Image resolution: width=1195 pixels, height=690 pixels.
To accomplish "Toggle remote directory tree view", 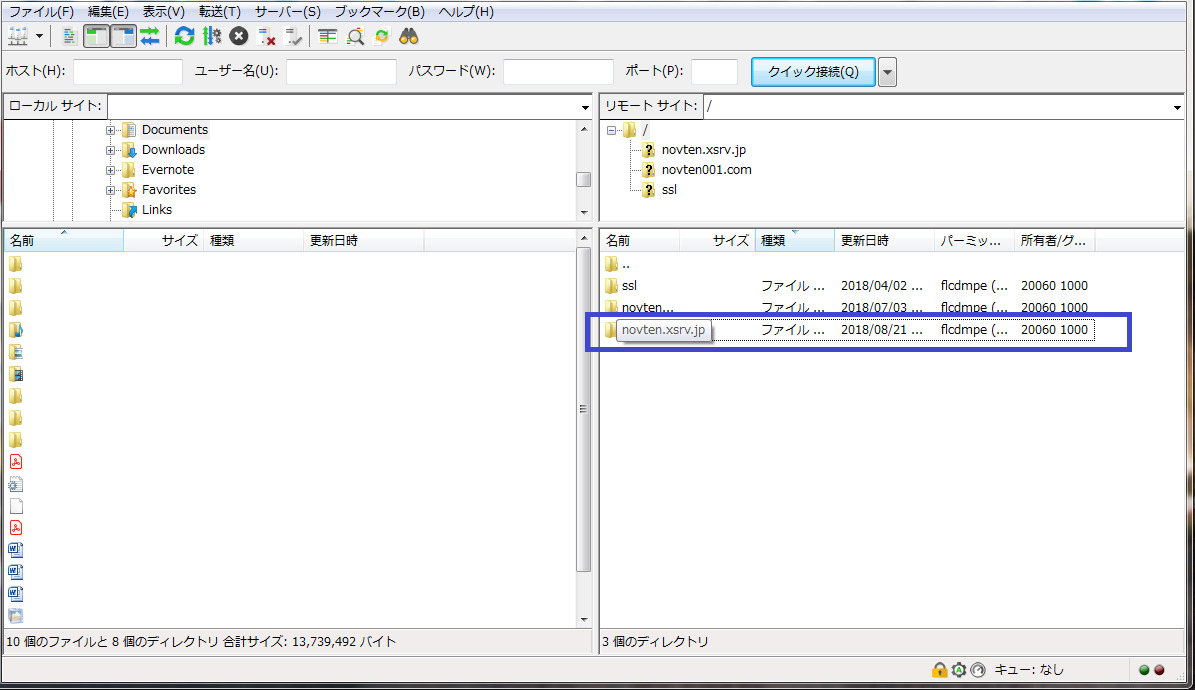I will [x=123, y=36].
